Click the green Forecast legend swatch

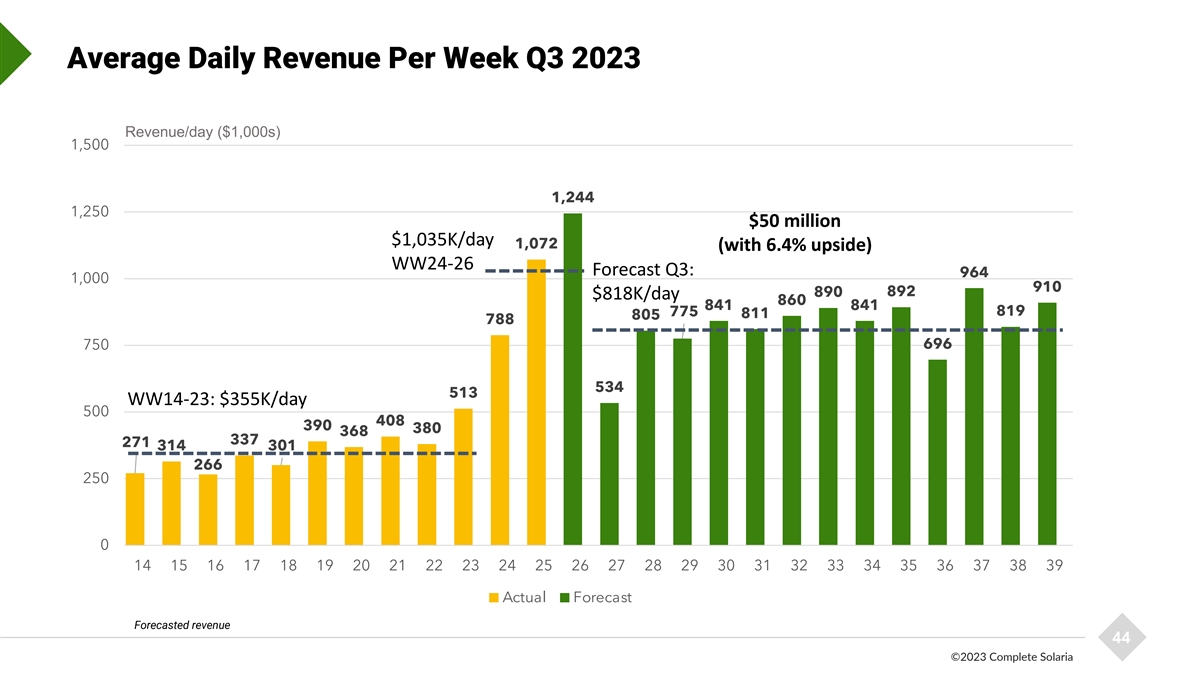565,598
